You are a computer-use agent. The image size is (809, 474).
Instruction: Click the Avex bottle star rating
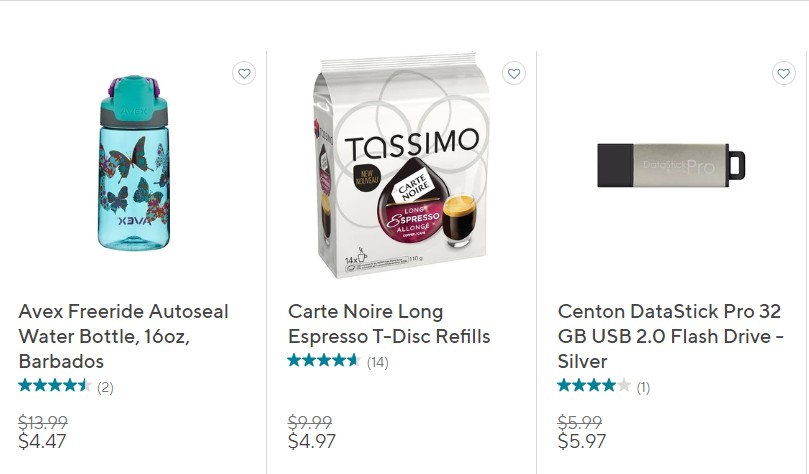coord(55,386)
